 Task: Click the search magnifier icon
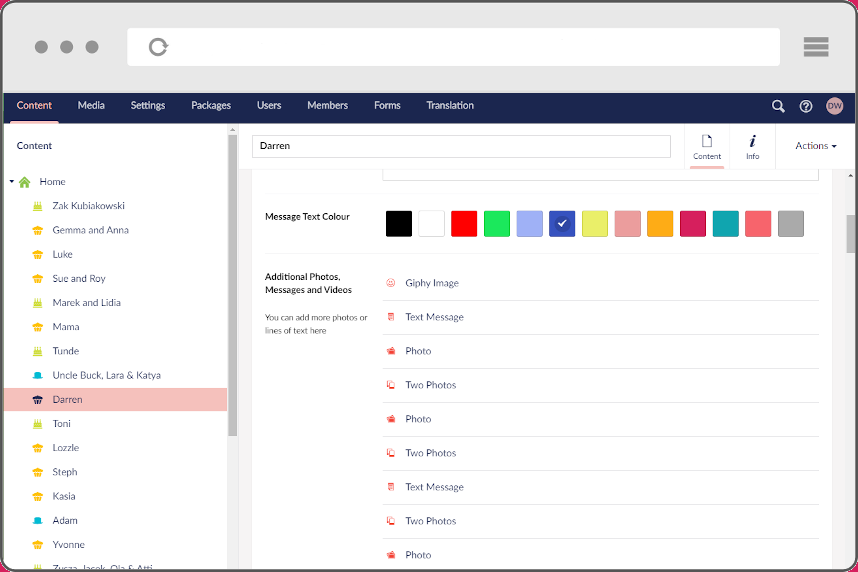[778, 106]
